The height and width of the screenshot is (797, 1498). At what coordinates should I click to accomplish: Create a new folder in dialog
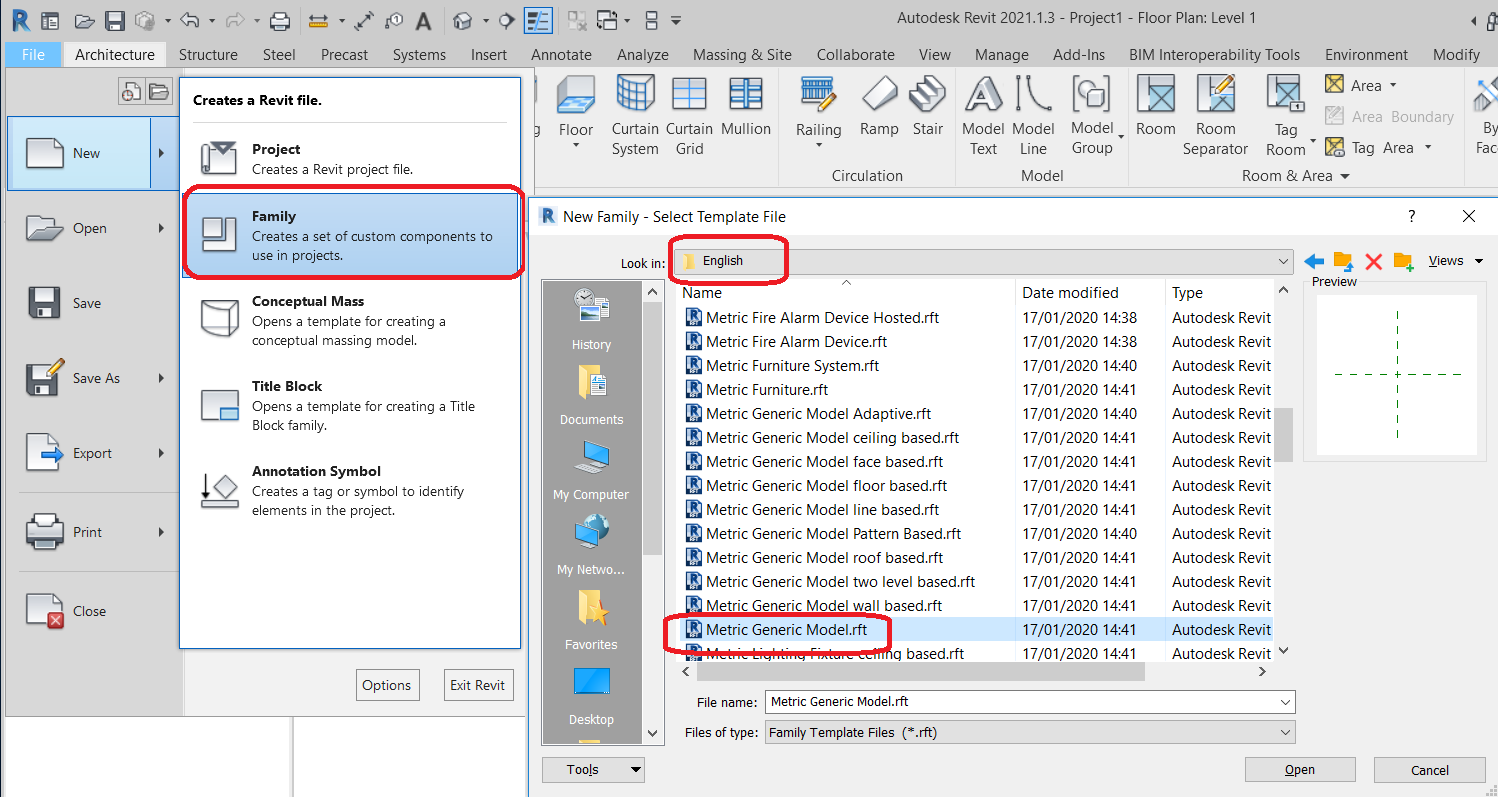coord(1403,261)
